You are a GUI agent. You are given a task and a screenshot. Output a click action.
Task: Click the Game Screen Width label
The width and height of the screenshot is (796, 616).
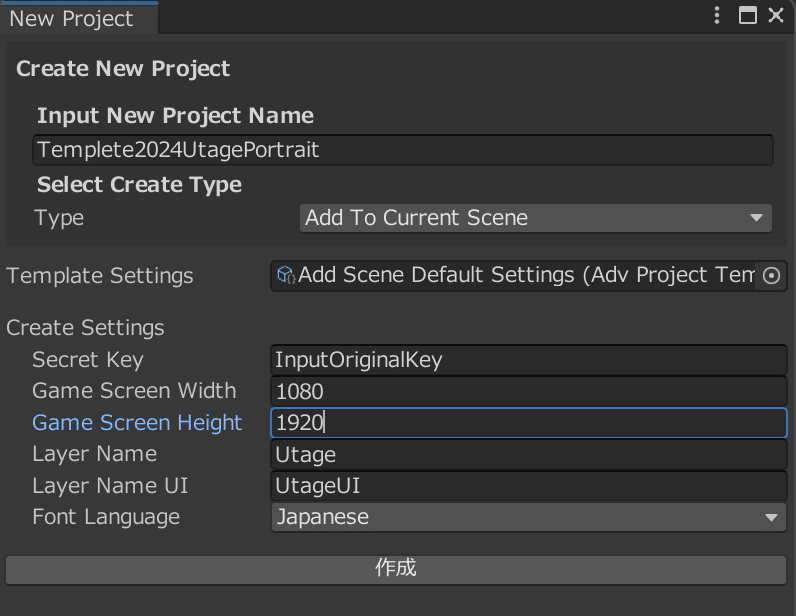[134, 391]
